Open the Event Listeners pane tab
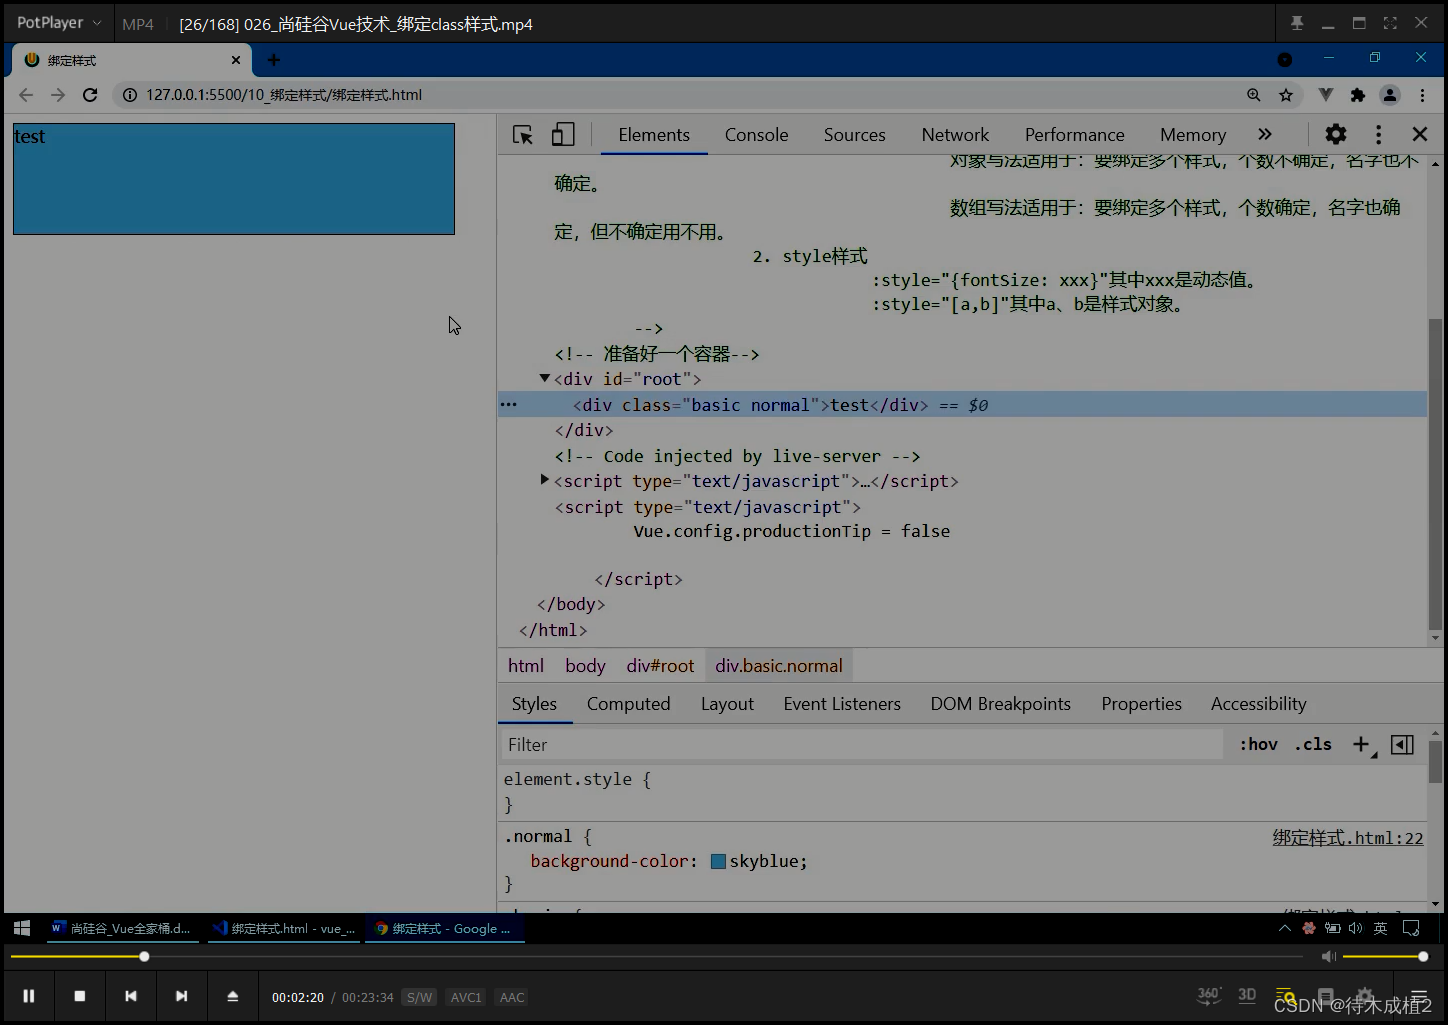Screen dimensions: 1448x1025 tap(842, 704)
